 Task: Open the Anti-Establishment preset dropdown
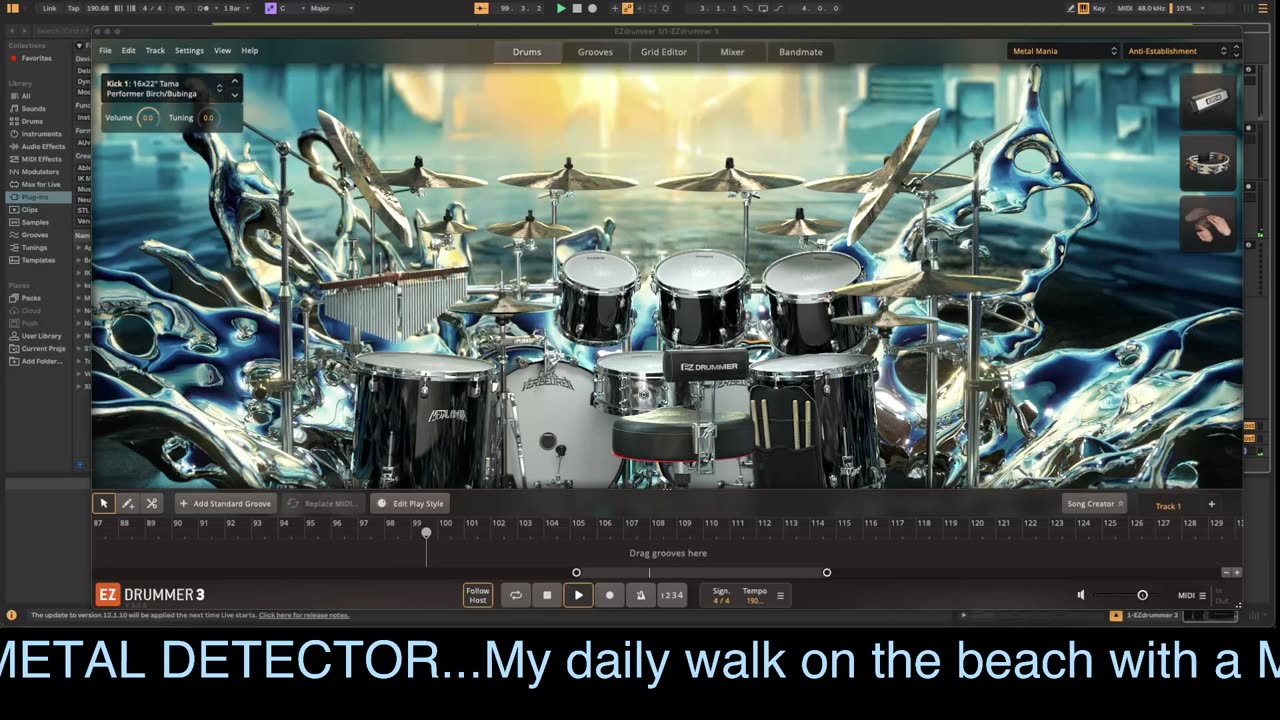1176,51
